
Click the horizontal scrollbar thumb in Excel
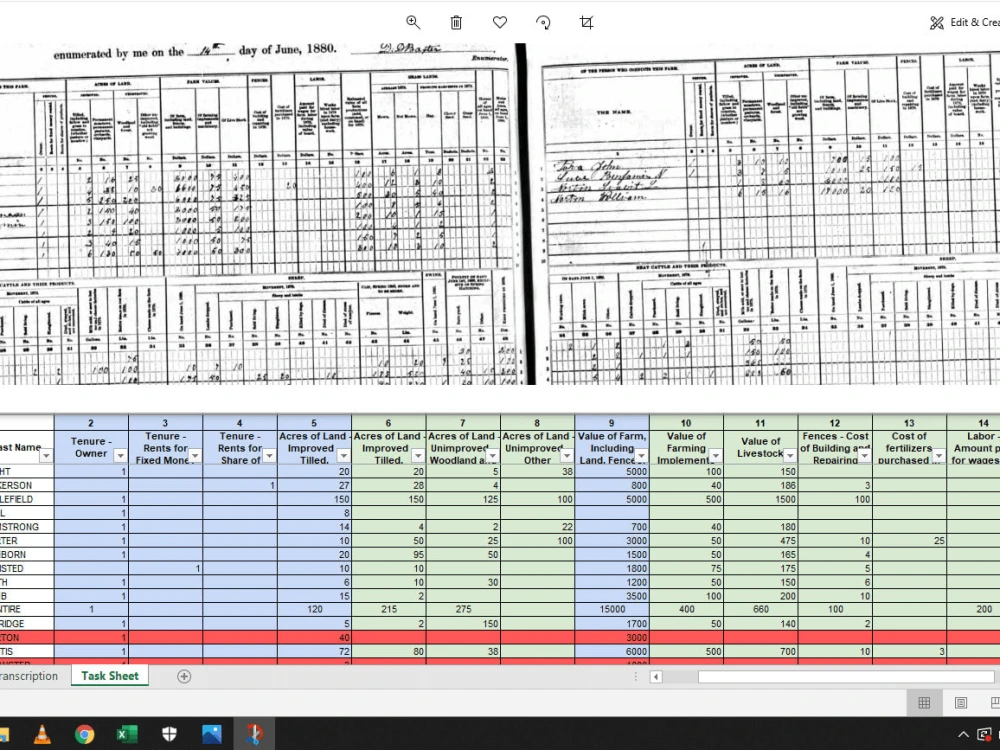pyautogui.click(x=846, y=677)
